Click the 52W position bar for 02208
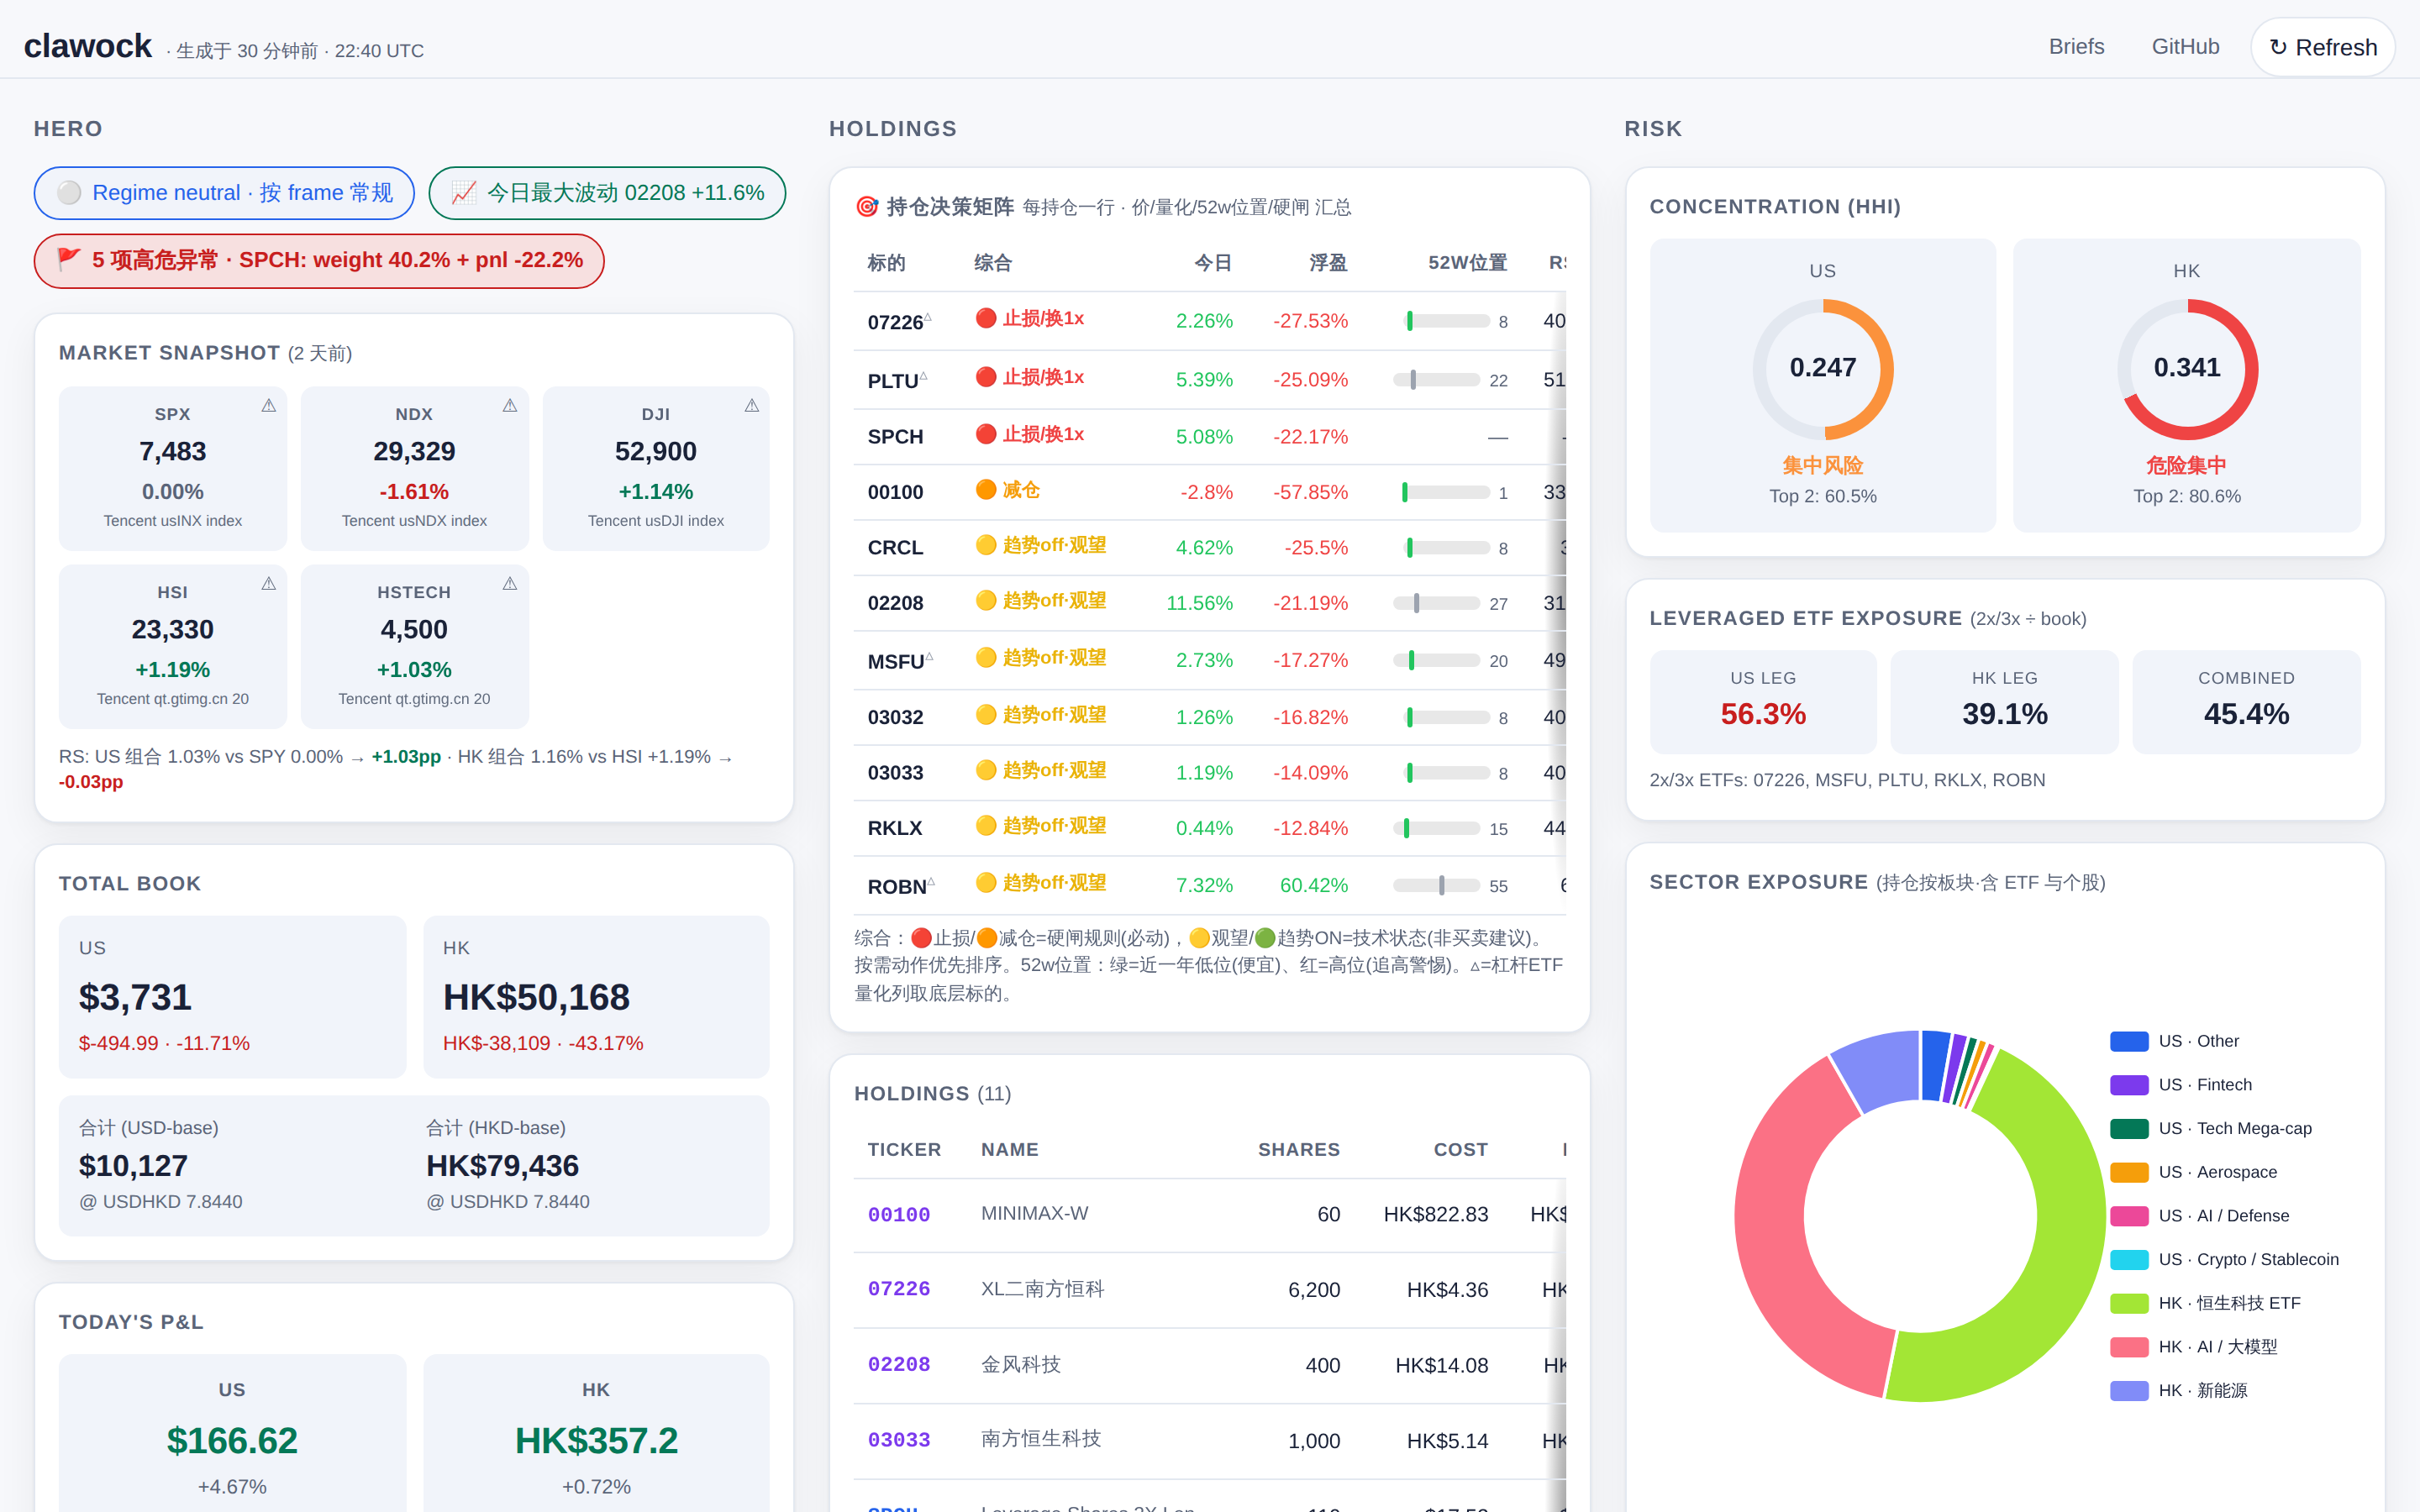The image size is (2420, 1512). click(x=1437, y=603)
